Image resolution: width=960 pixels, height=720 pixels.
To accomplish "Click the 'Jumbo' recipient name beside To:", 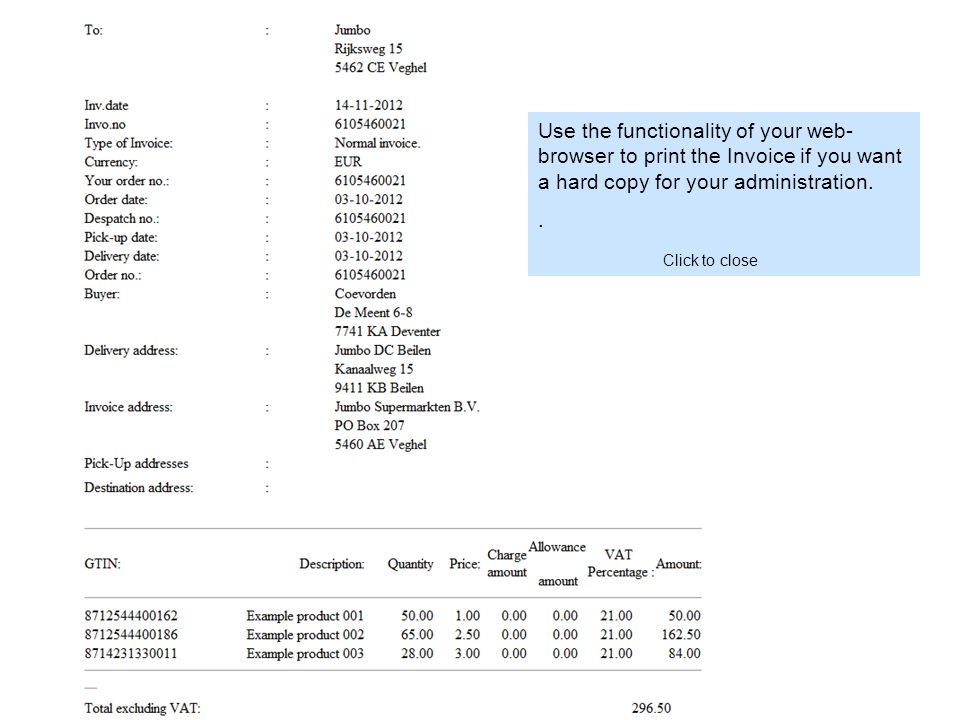I will [352, 30].
